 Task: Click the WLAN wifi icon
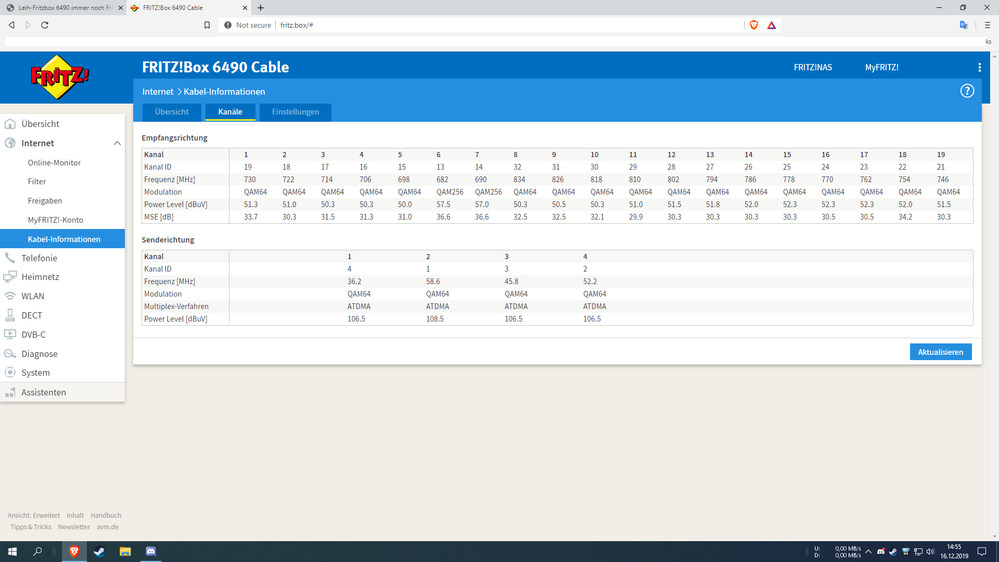[10, 296]
